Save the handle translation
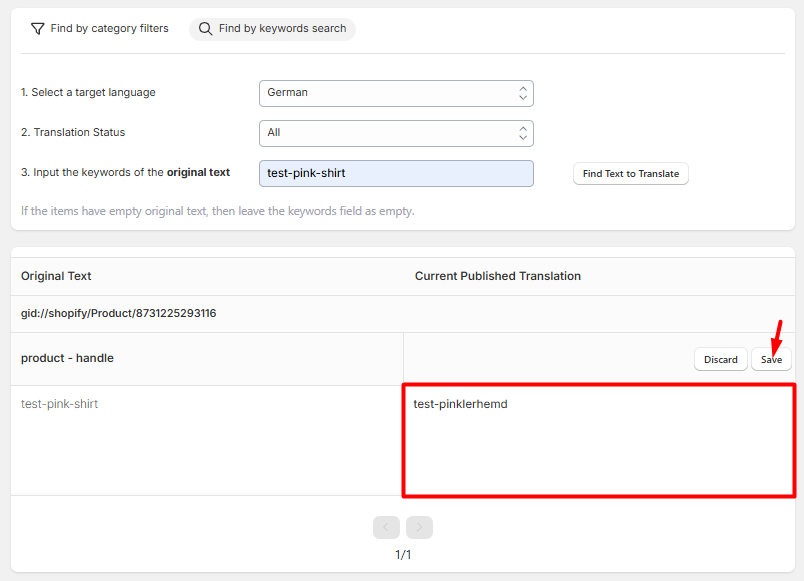 click(771, 359)
